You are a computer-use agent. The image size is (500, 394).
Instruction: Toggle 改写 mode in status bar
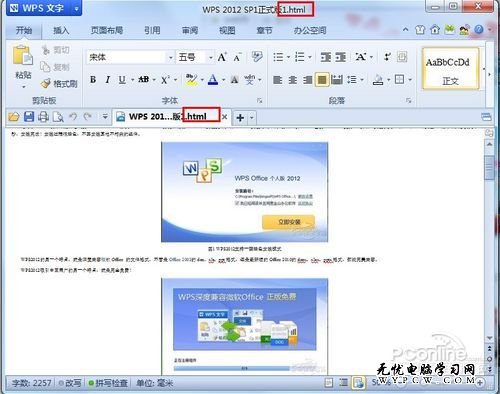point(70,383)
